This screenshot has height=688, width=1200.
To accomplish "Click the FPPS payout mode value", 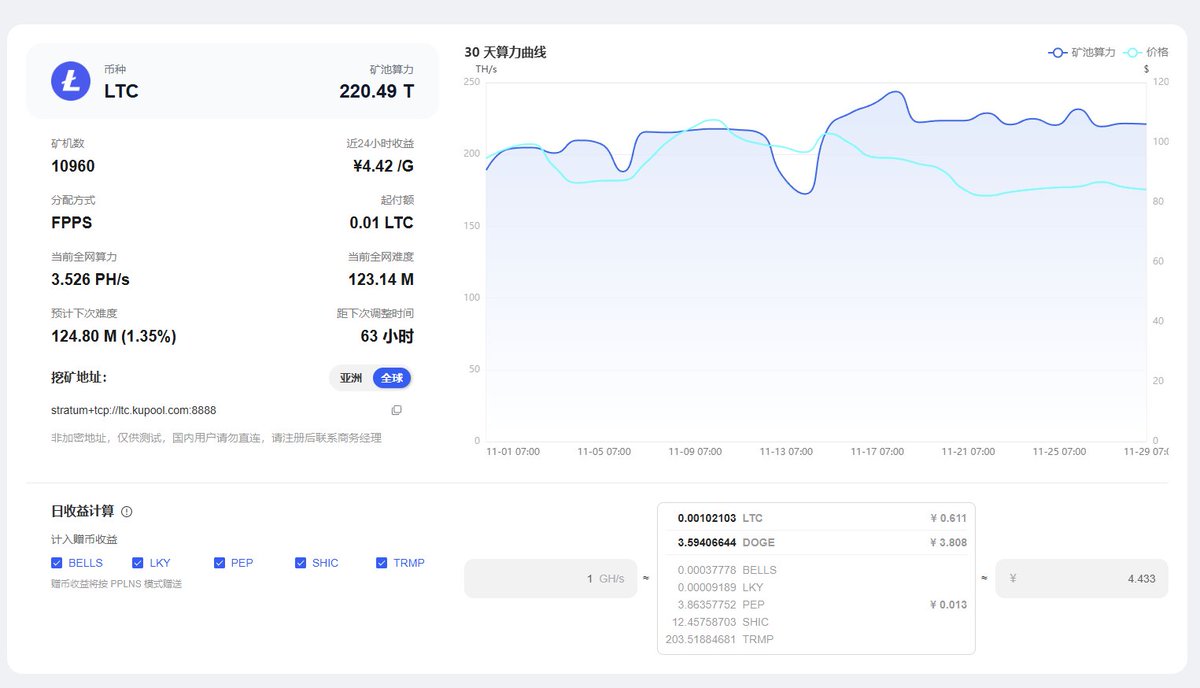I will pos(72,222).
